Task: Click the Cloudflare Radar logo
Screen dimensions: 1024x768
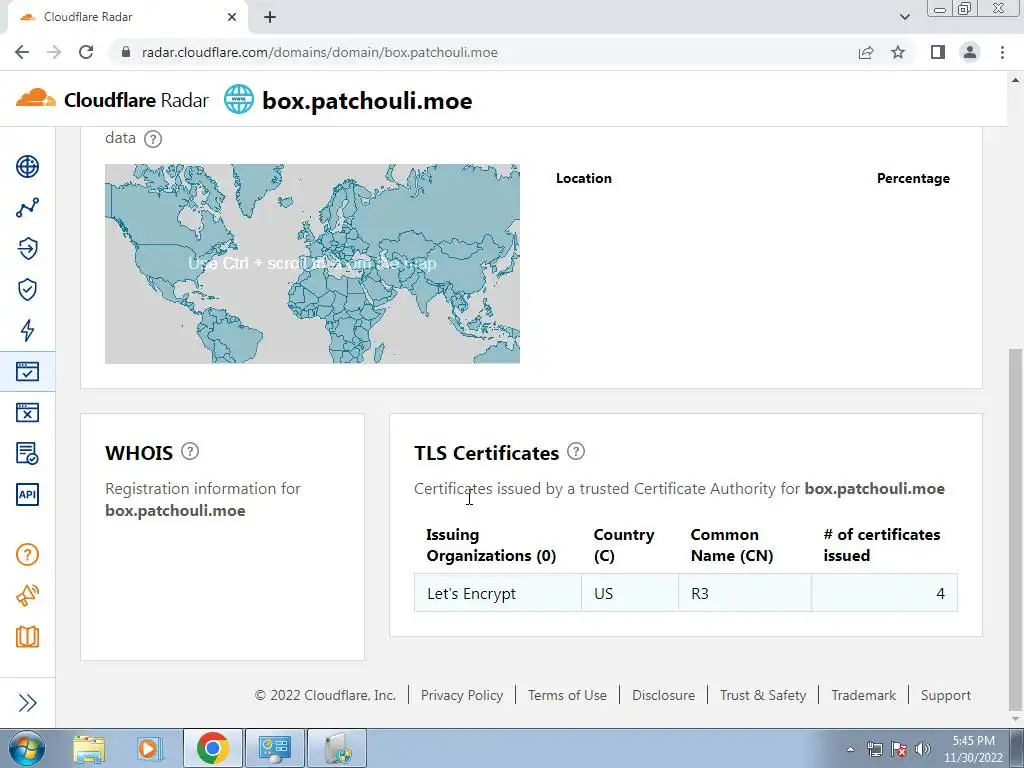Action: 112,100
